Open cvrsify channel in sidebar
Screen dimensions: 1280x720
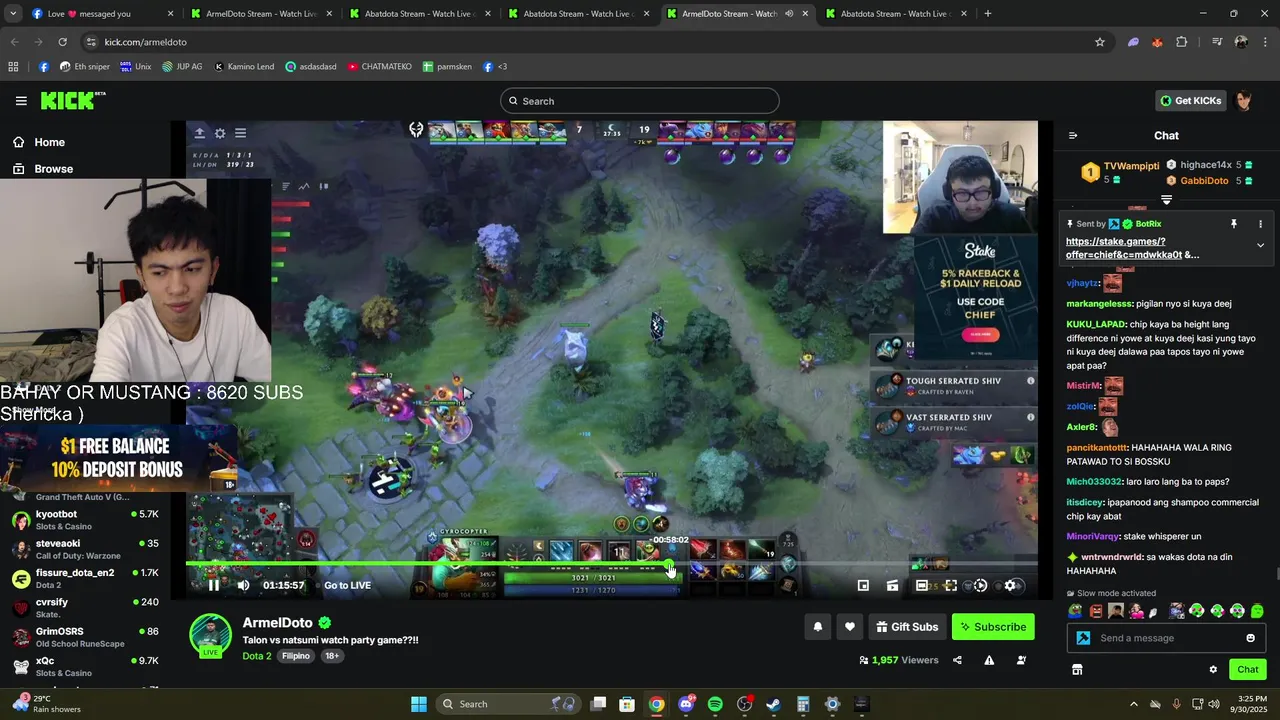(85, 607)
